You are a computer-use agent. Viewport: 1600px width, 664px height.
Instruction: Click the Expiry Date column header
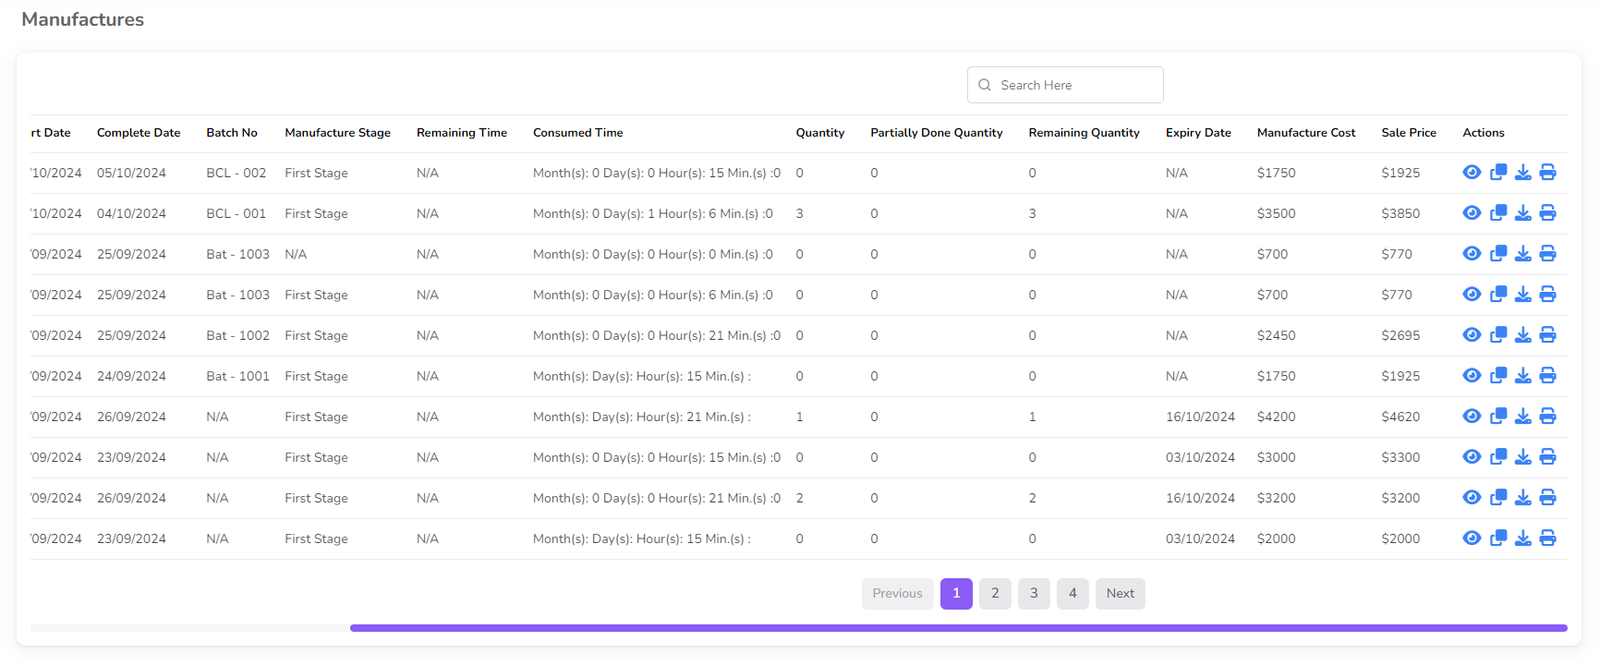point(1198,133)
